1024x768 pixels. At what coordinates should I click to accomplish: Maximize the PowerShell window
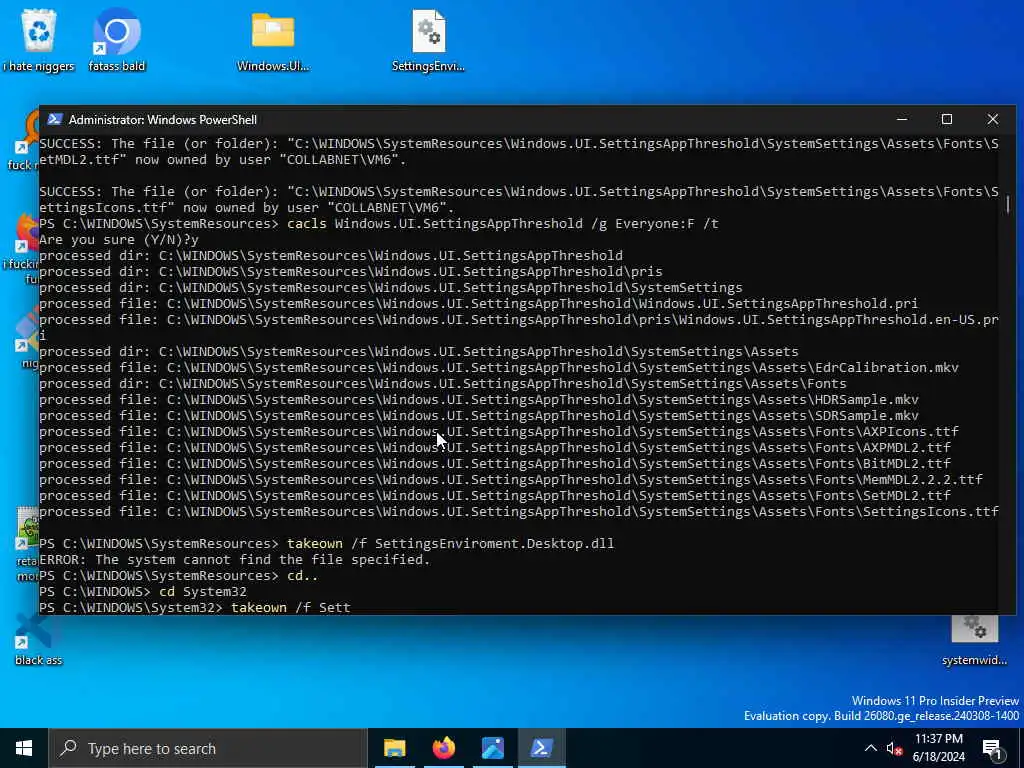pos(947,120)
